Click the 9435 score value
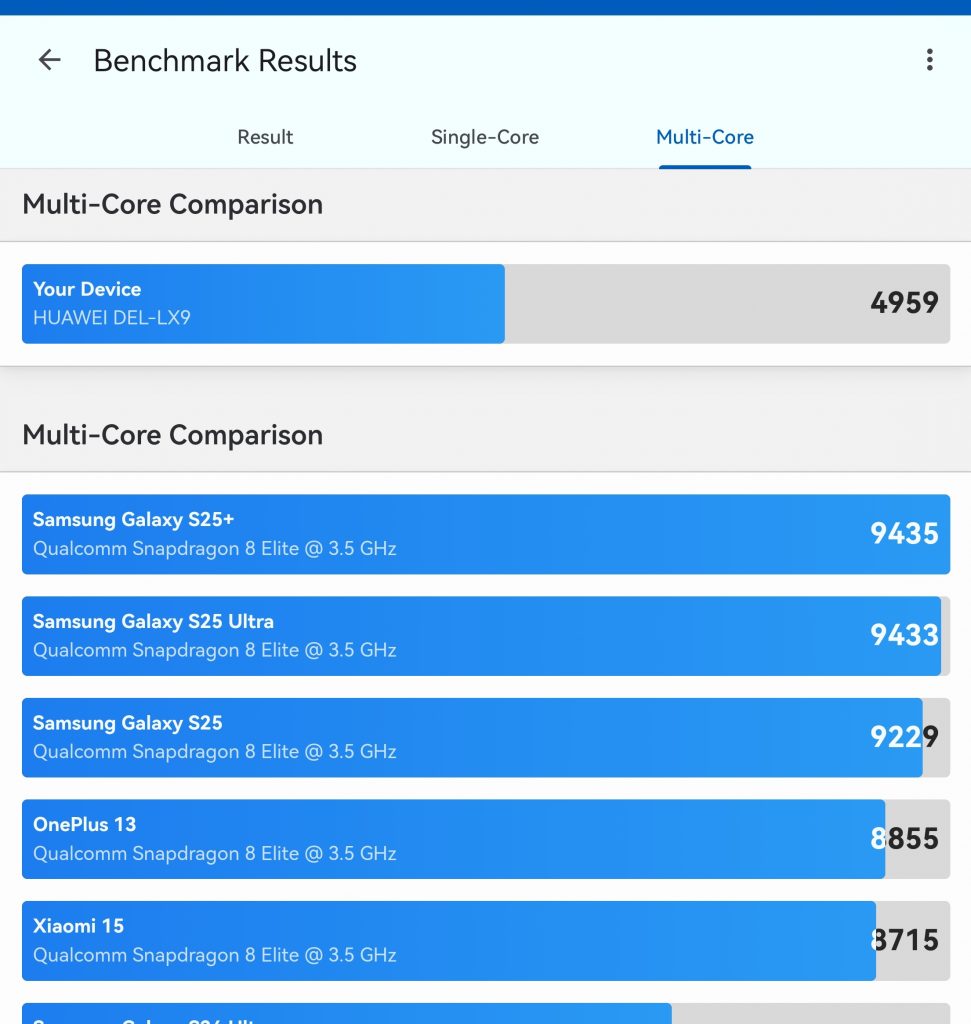 (905, 534)
